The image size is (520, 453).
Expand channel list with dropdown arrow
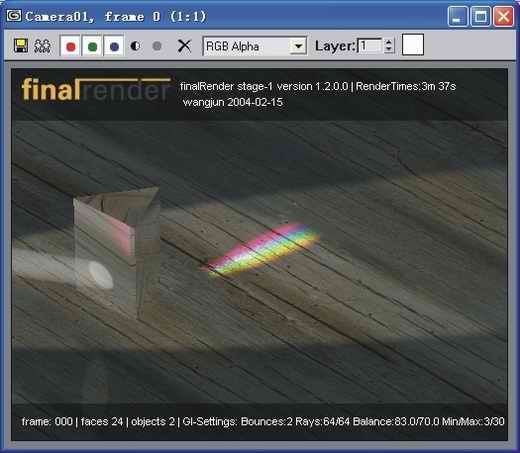pos(298,46)
